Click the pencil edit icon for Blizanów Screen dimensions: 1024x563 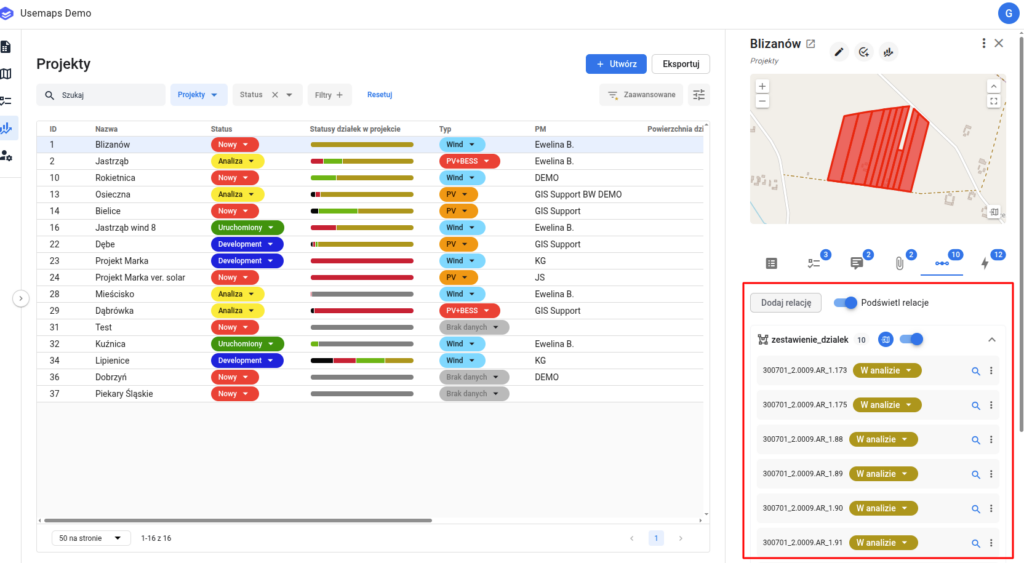point(839,52)
